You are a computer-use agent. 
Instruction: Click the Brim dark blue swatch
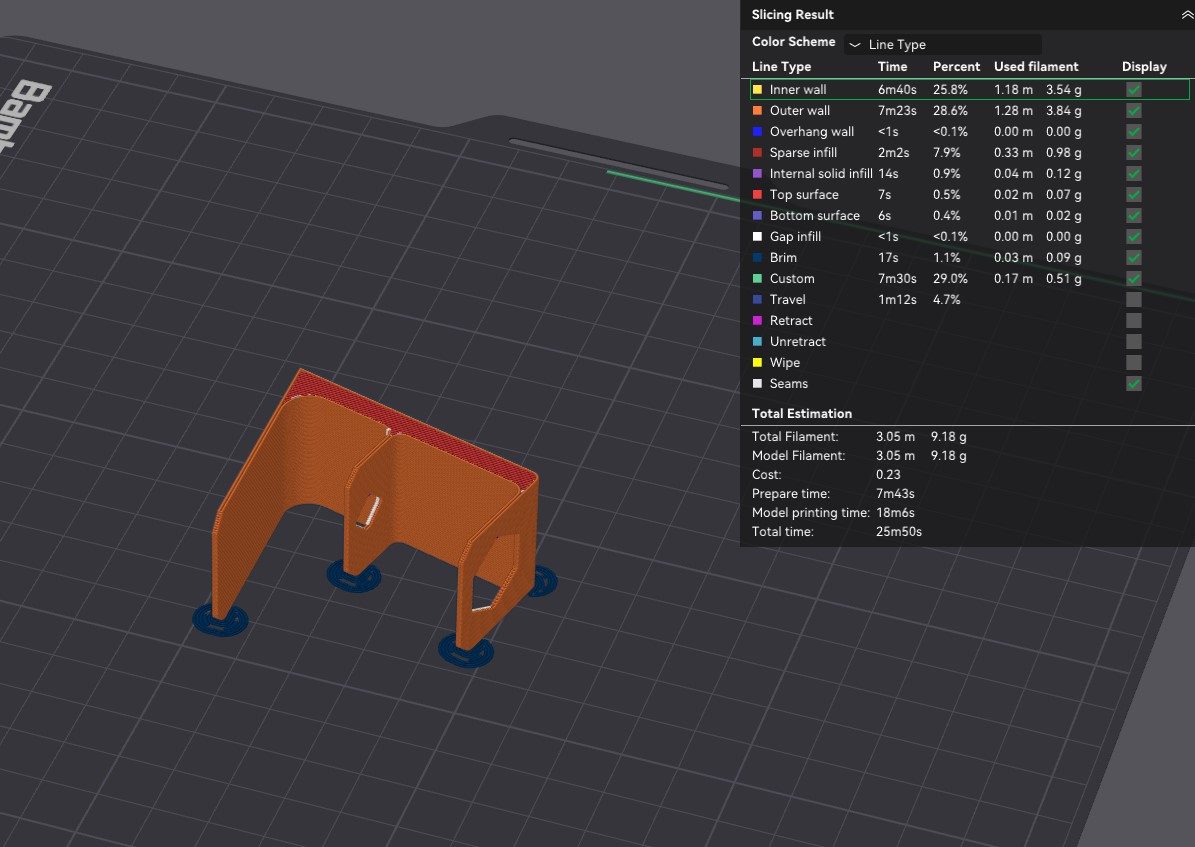tap(758, 257)
